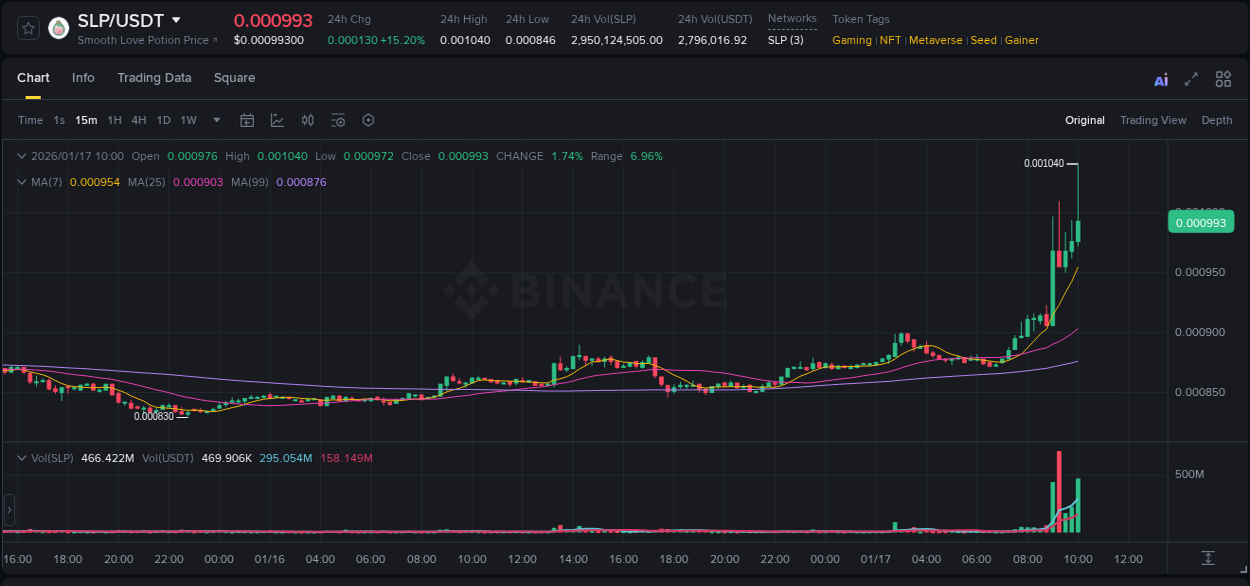The height and width of the screenshot is (586, 1250).
Task: Open the widgets grid icon
Action: click(1223, 78)
